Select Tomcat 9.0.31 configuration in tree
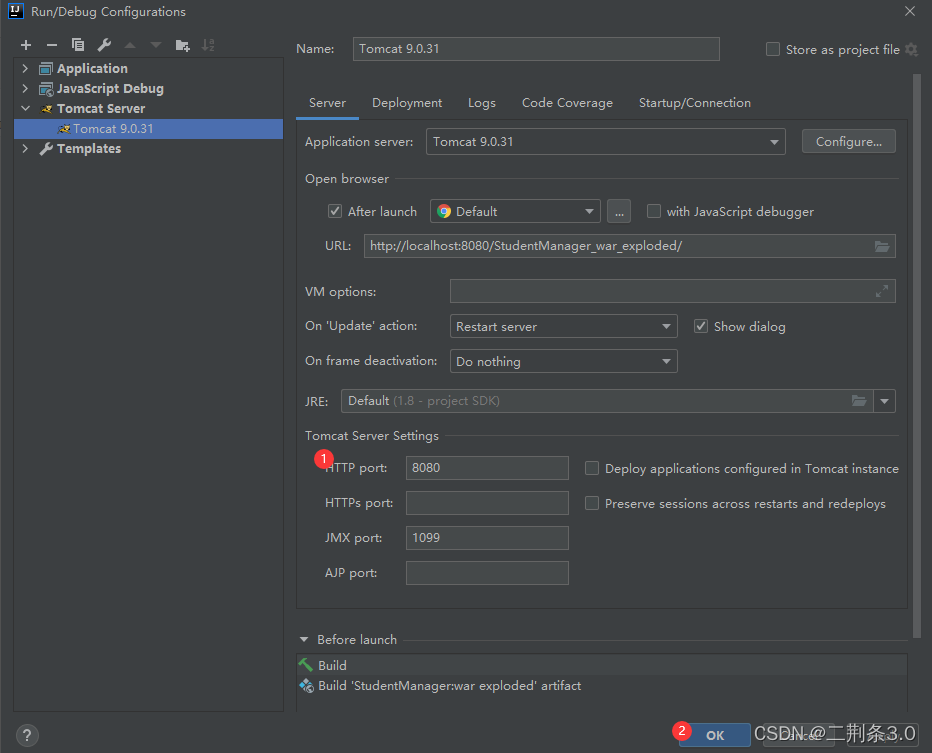932x753 pixels. click(148, 128)
